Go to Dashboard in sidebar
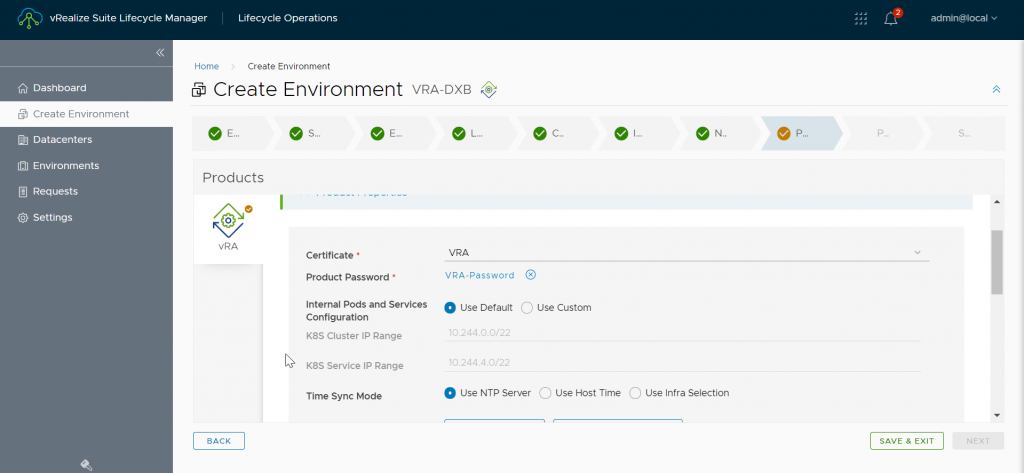Screen dimensions: 1024x473 (x=86, y=88)
